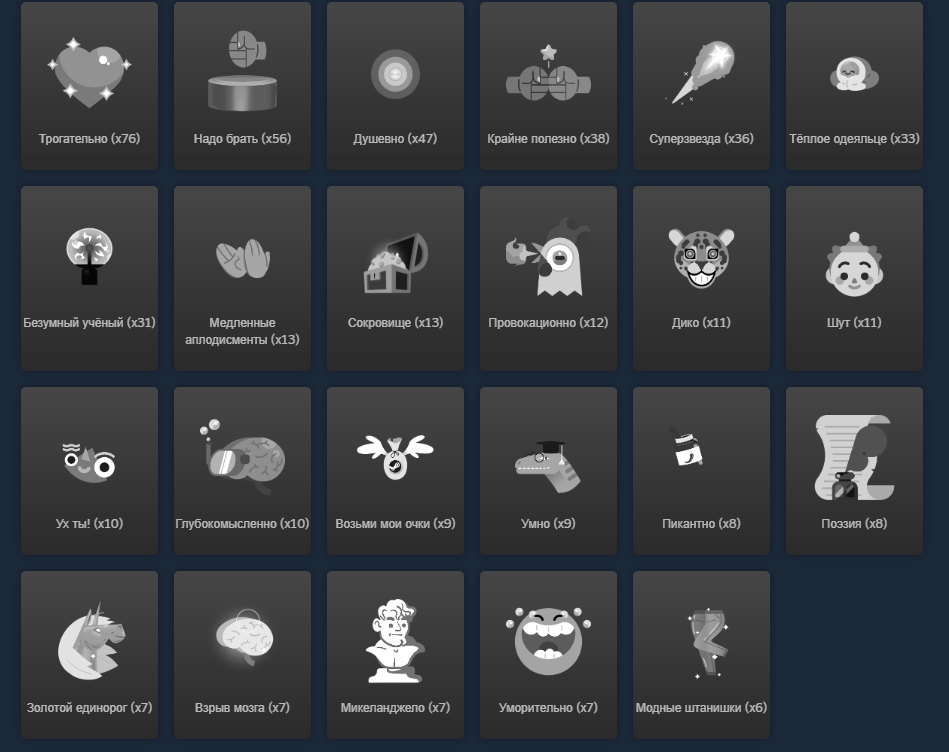The width and height of the screenshot is (949, 752).
Task: Select the Поэзия scroll and inkwell icon
Action: tap(854, 457)
